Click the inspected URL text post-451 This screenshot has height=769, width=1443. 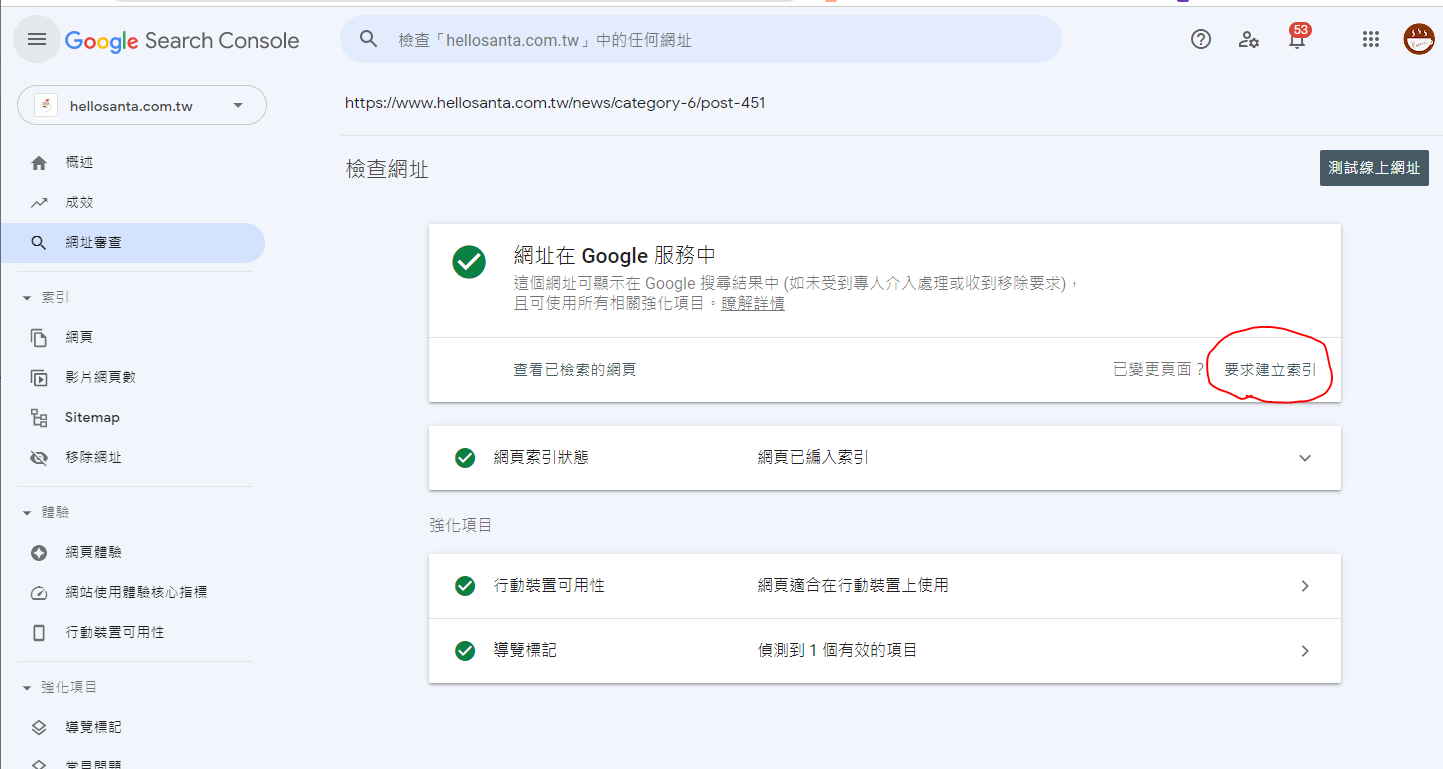click(555, 103)
